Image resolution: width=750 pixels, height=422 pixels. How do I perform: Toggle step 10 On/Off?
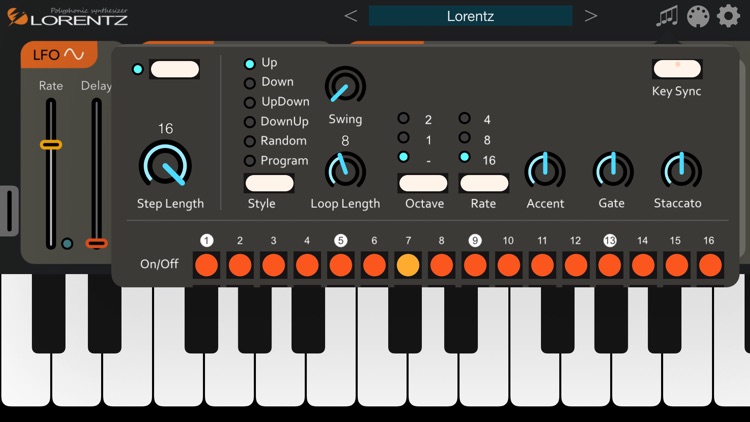pyautogui.click(x=508, y=265)
